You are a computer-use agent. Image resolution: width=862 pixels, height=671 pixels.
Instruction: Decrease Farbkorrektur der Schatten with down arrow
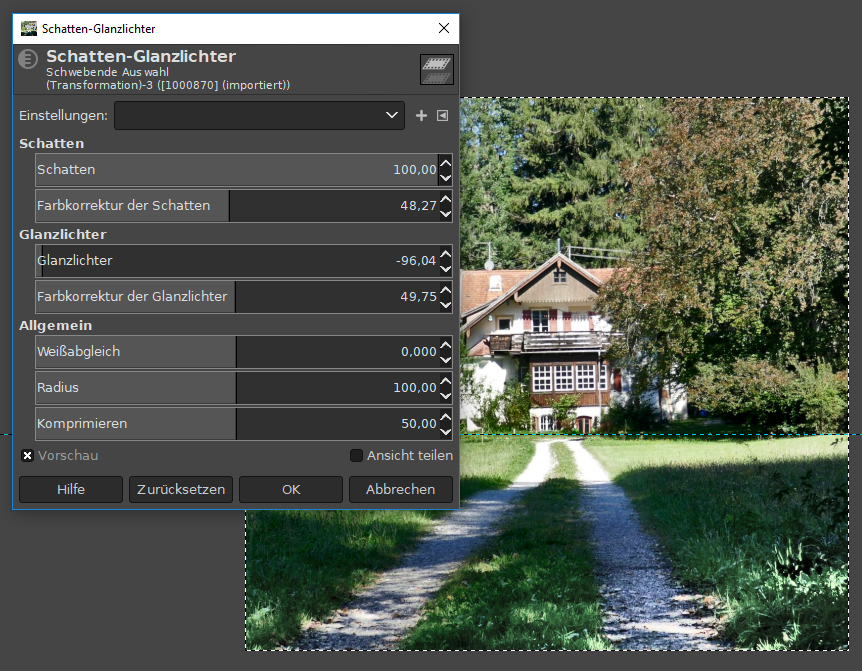[446, 213]
